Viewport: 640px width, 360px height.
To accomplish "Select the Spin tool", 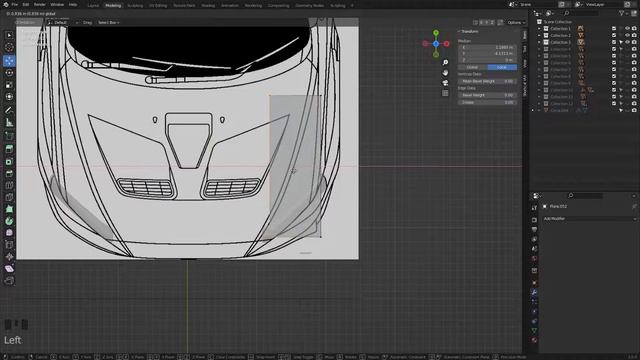I will (x=9, y=221).
